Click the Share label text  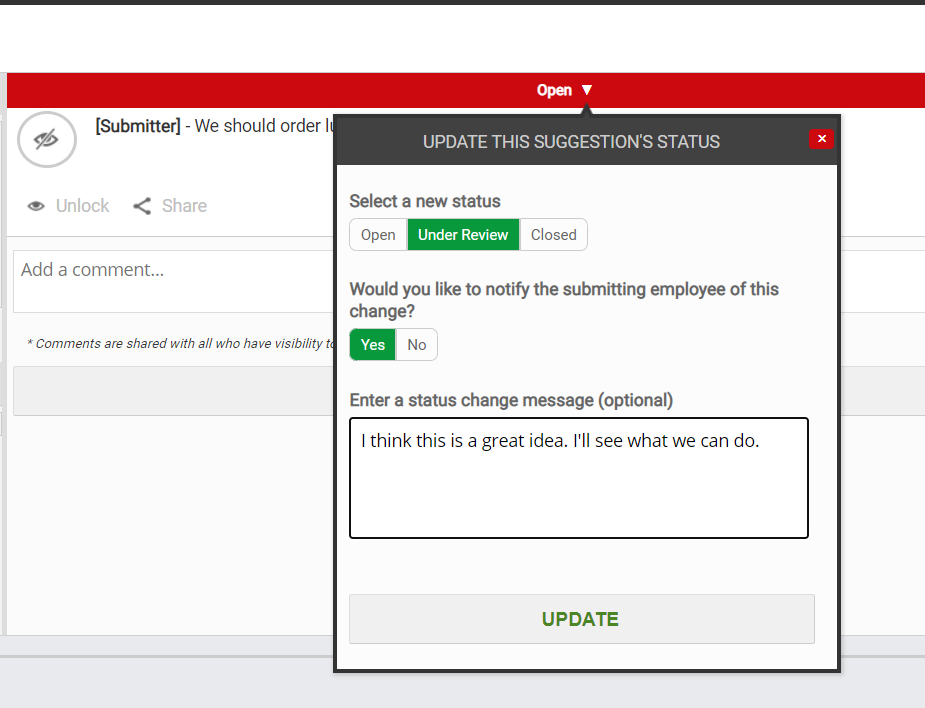[x=183, y=205]
